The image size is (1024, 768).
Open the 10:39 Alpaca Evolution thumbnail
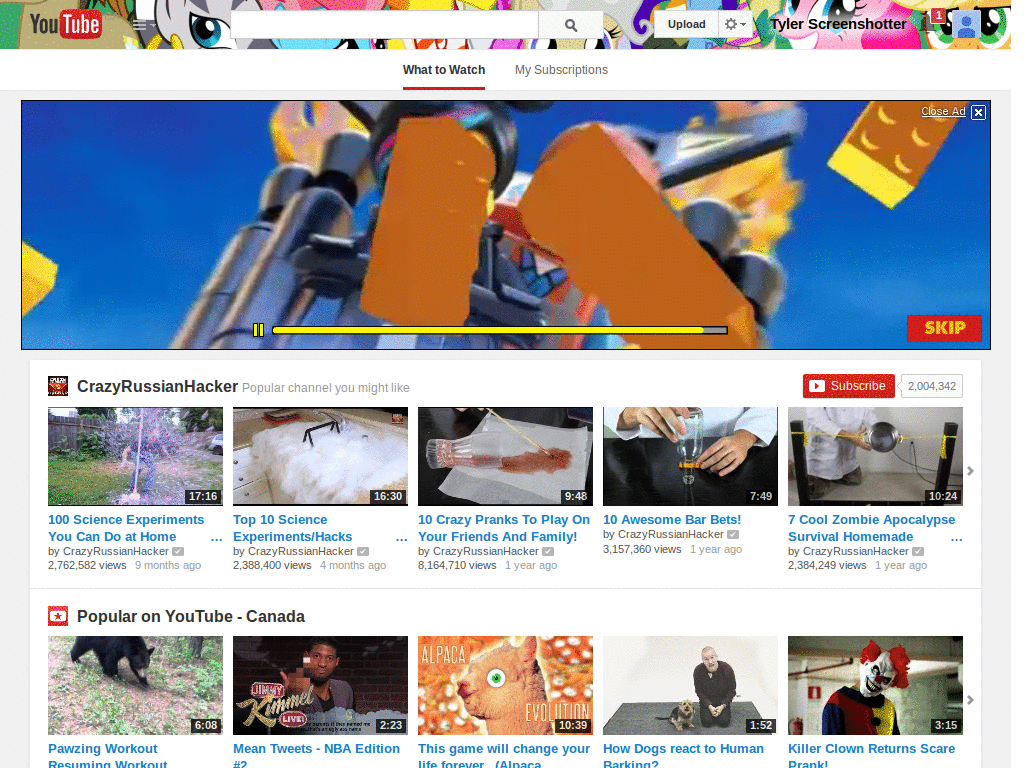coord(505,686)
